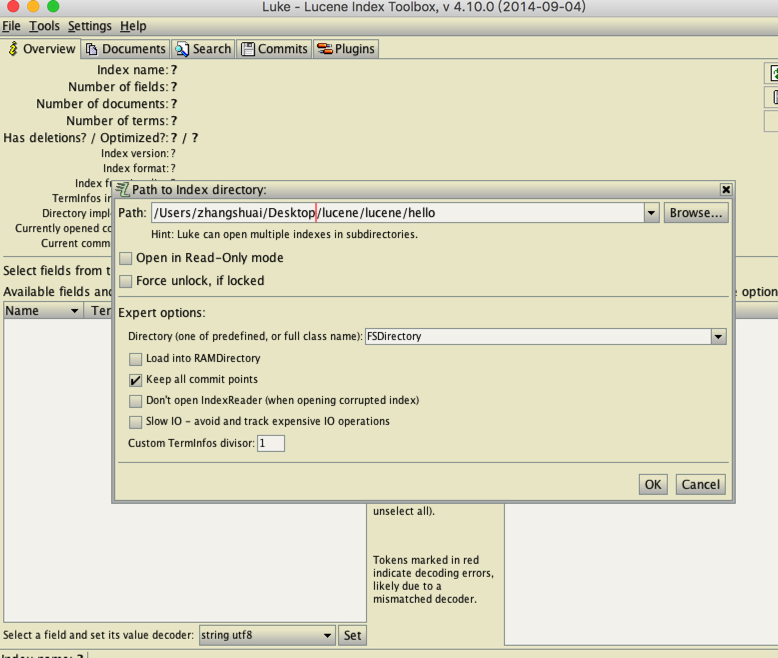
Task: Close the Path to Index directory dialog
Action: pos(726,190)
